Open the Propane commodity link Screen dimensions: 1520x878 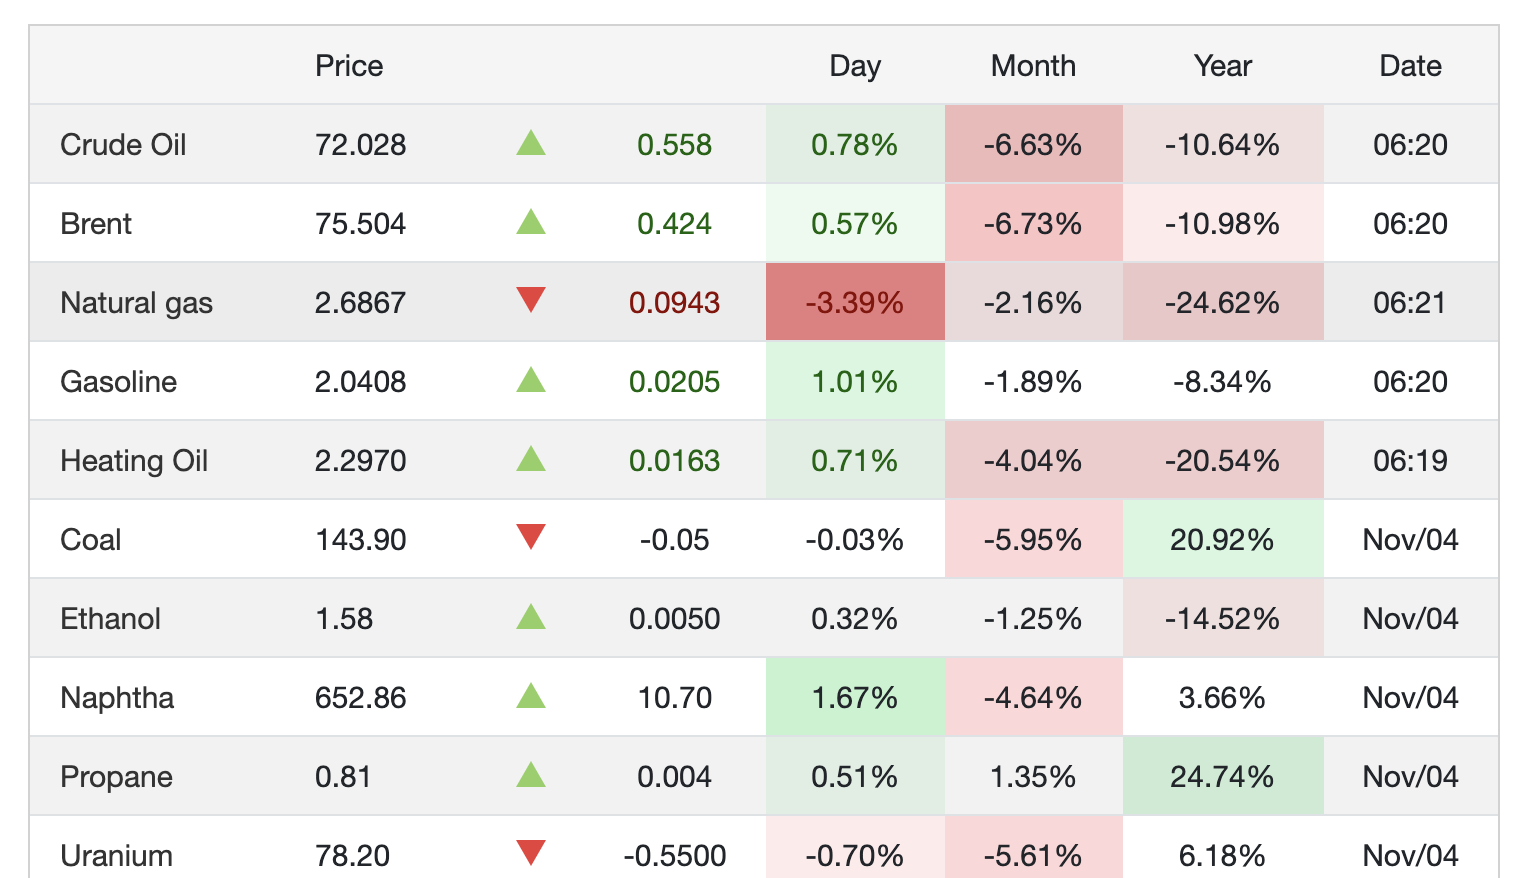point(116,777)
